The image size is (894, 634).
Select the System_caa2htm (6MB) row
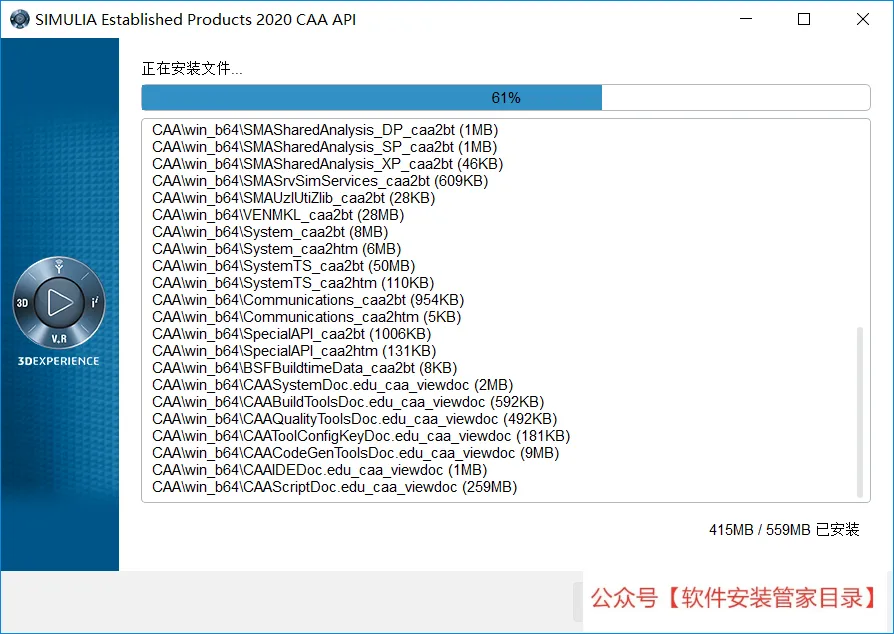(277, 249)
